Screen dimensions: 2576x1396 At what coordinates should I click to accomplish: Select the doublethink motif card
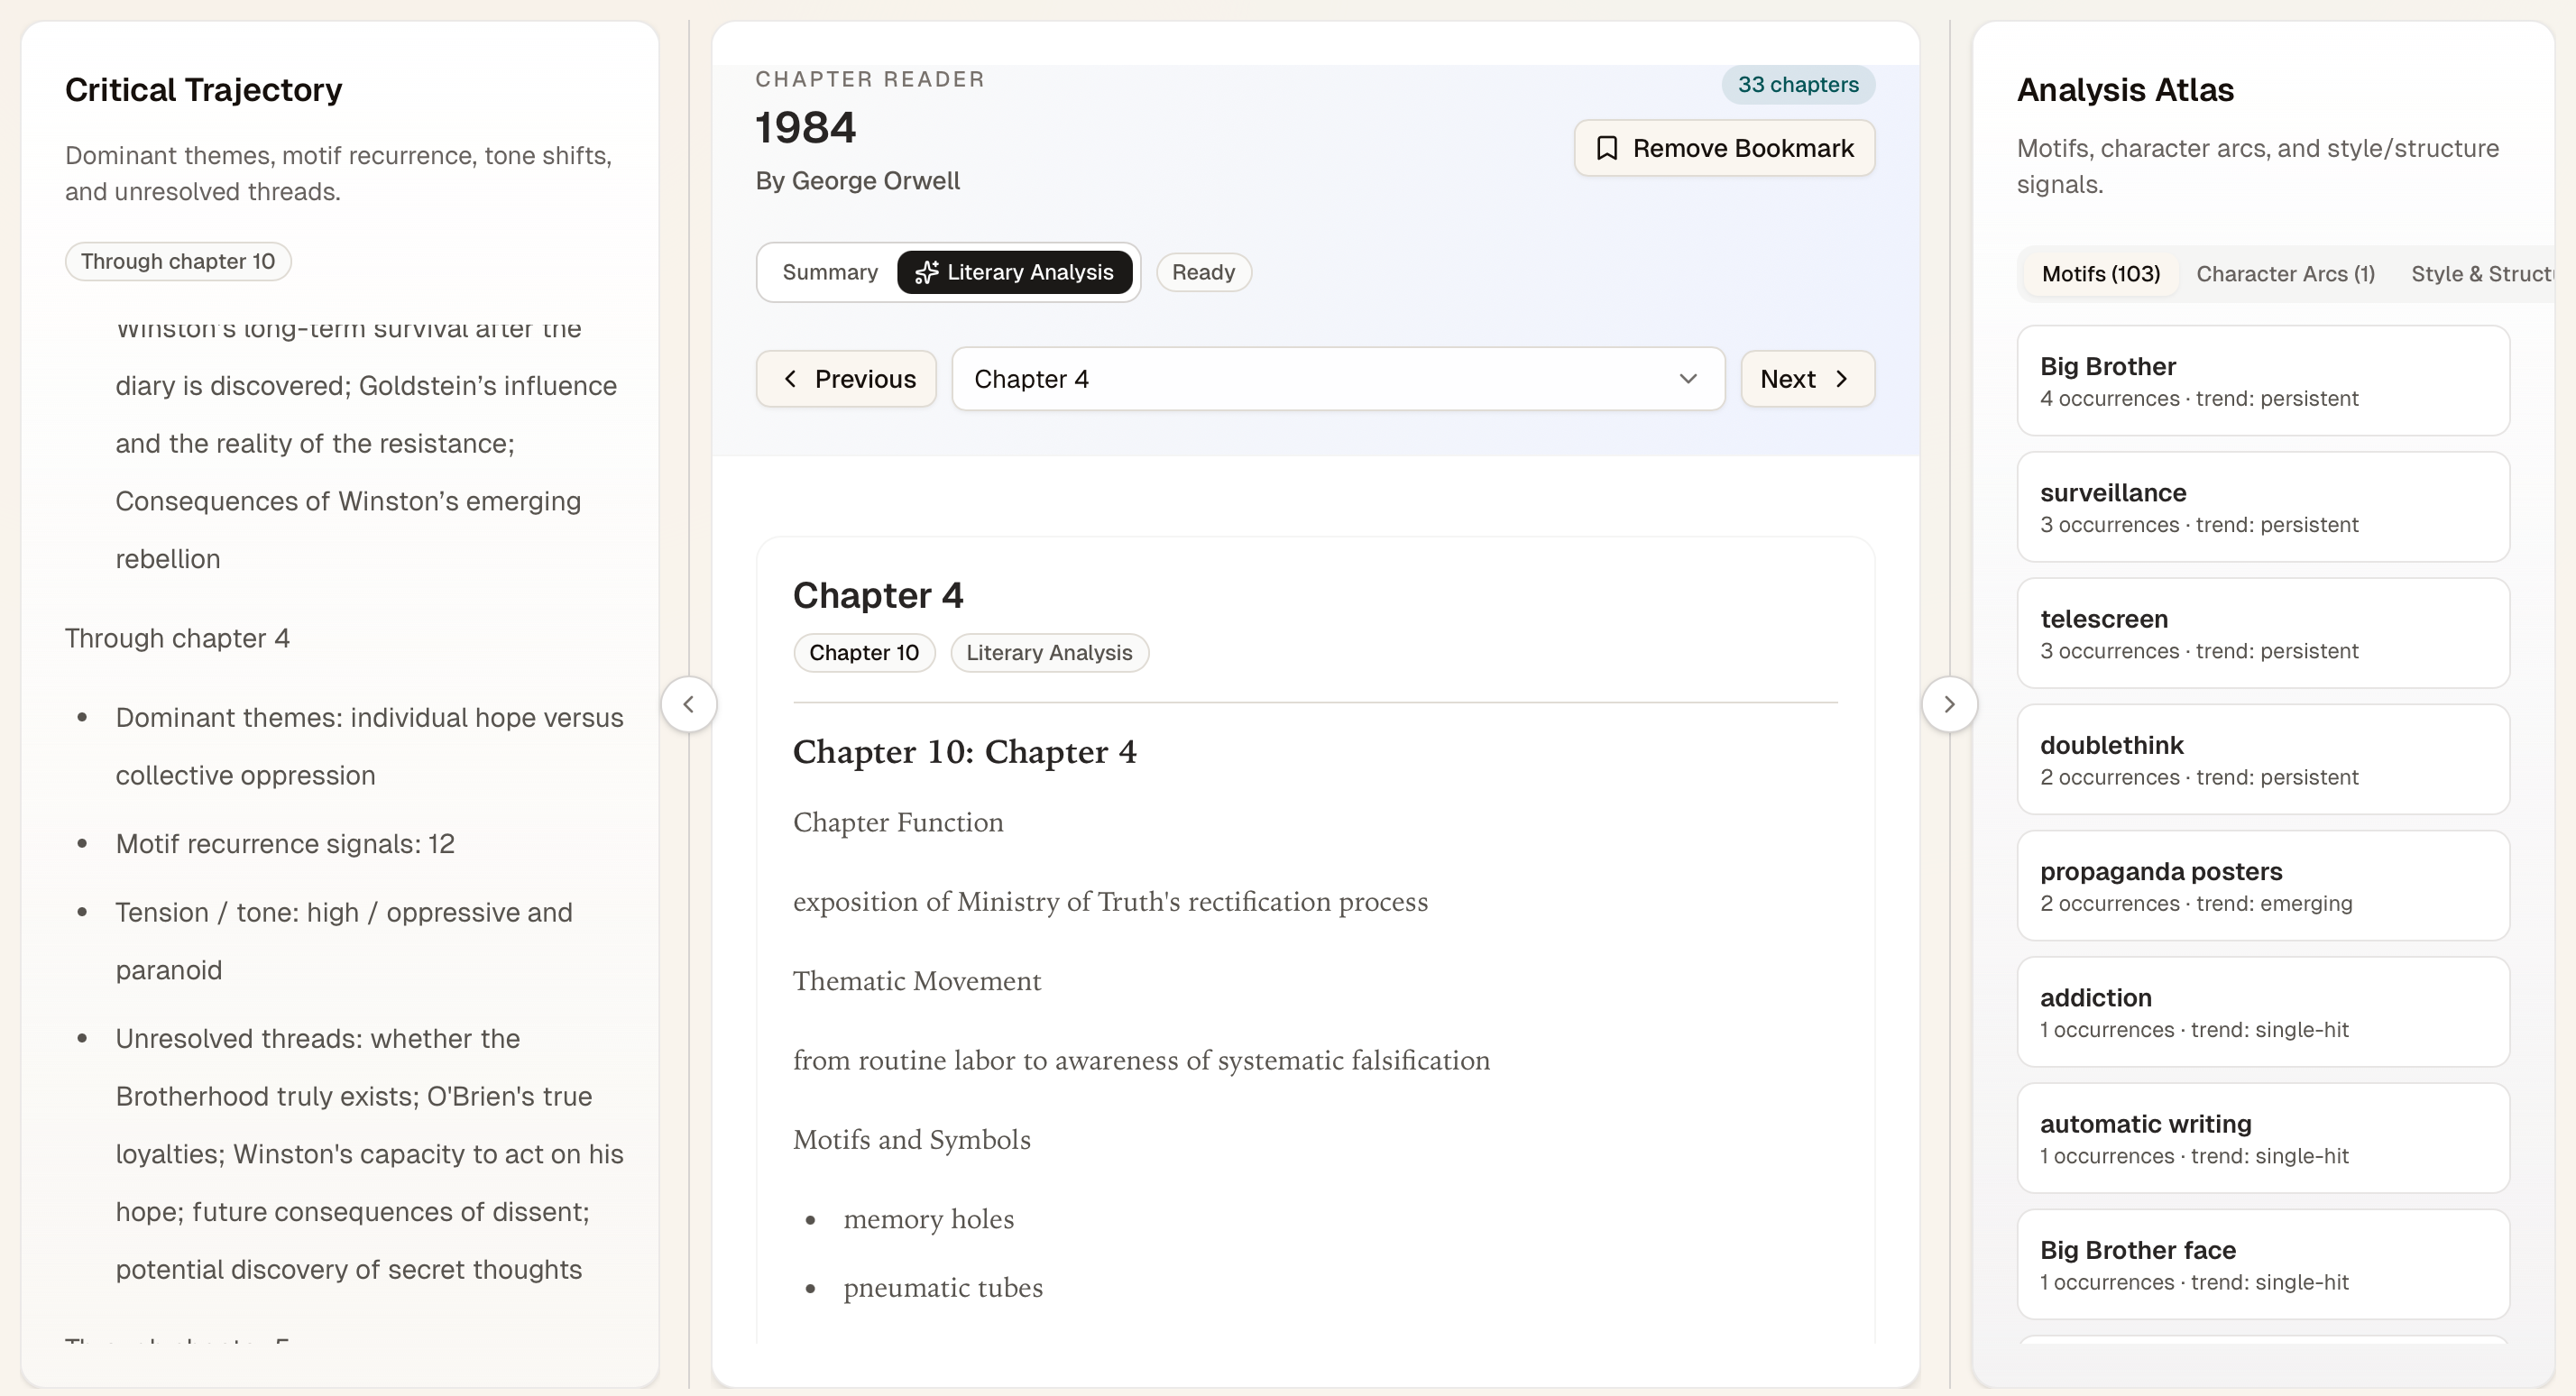(x=2262, y=760)
